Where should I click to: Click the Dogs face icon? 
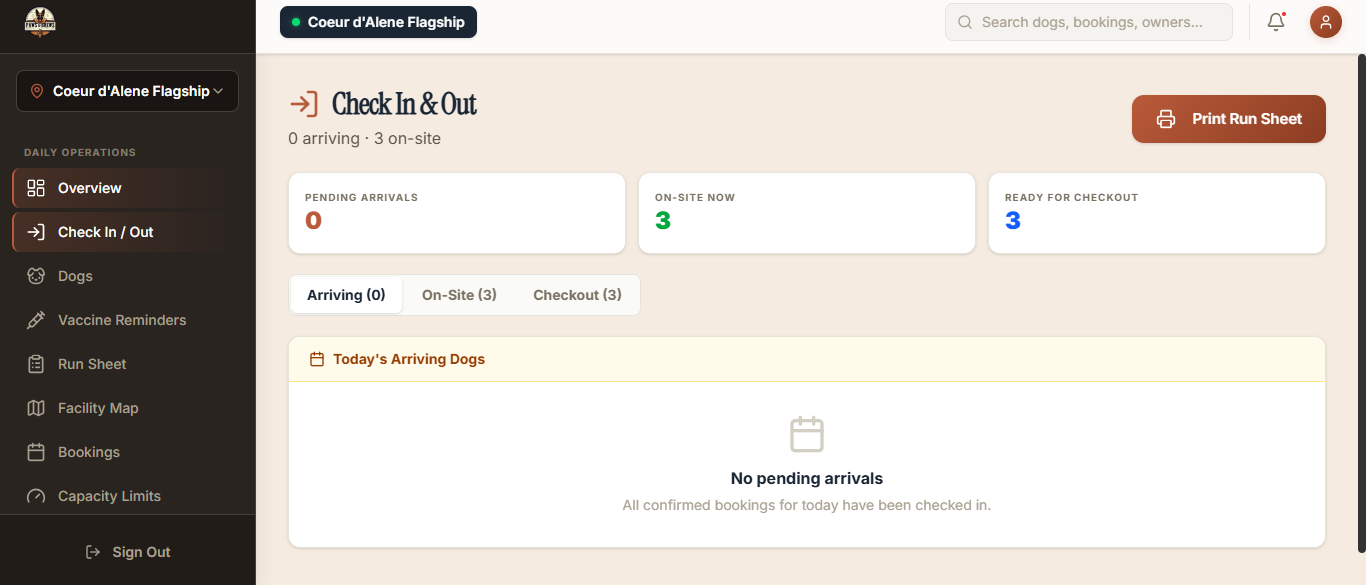[x=36, y=276]
